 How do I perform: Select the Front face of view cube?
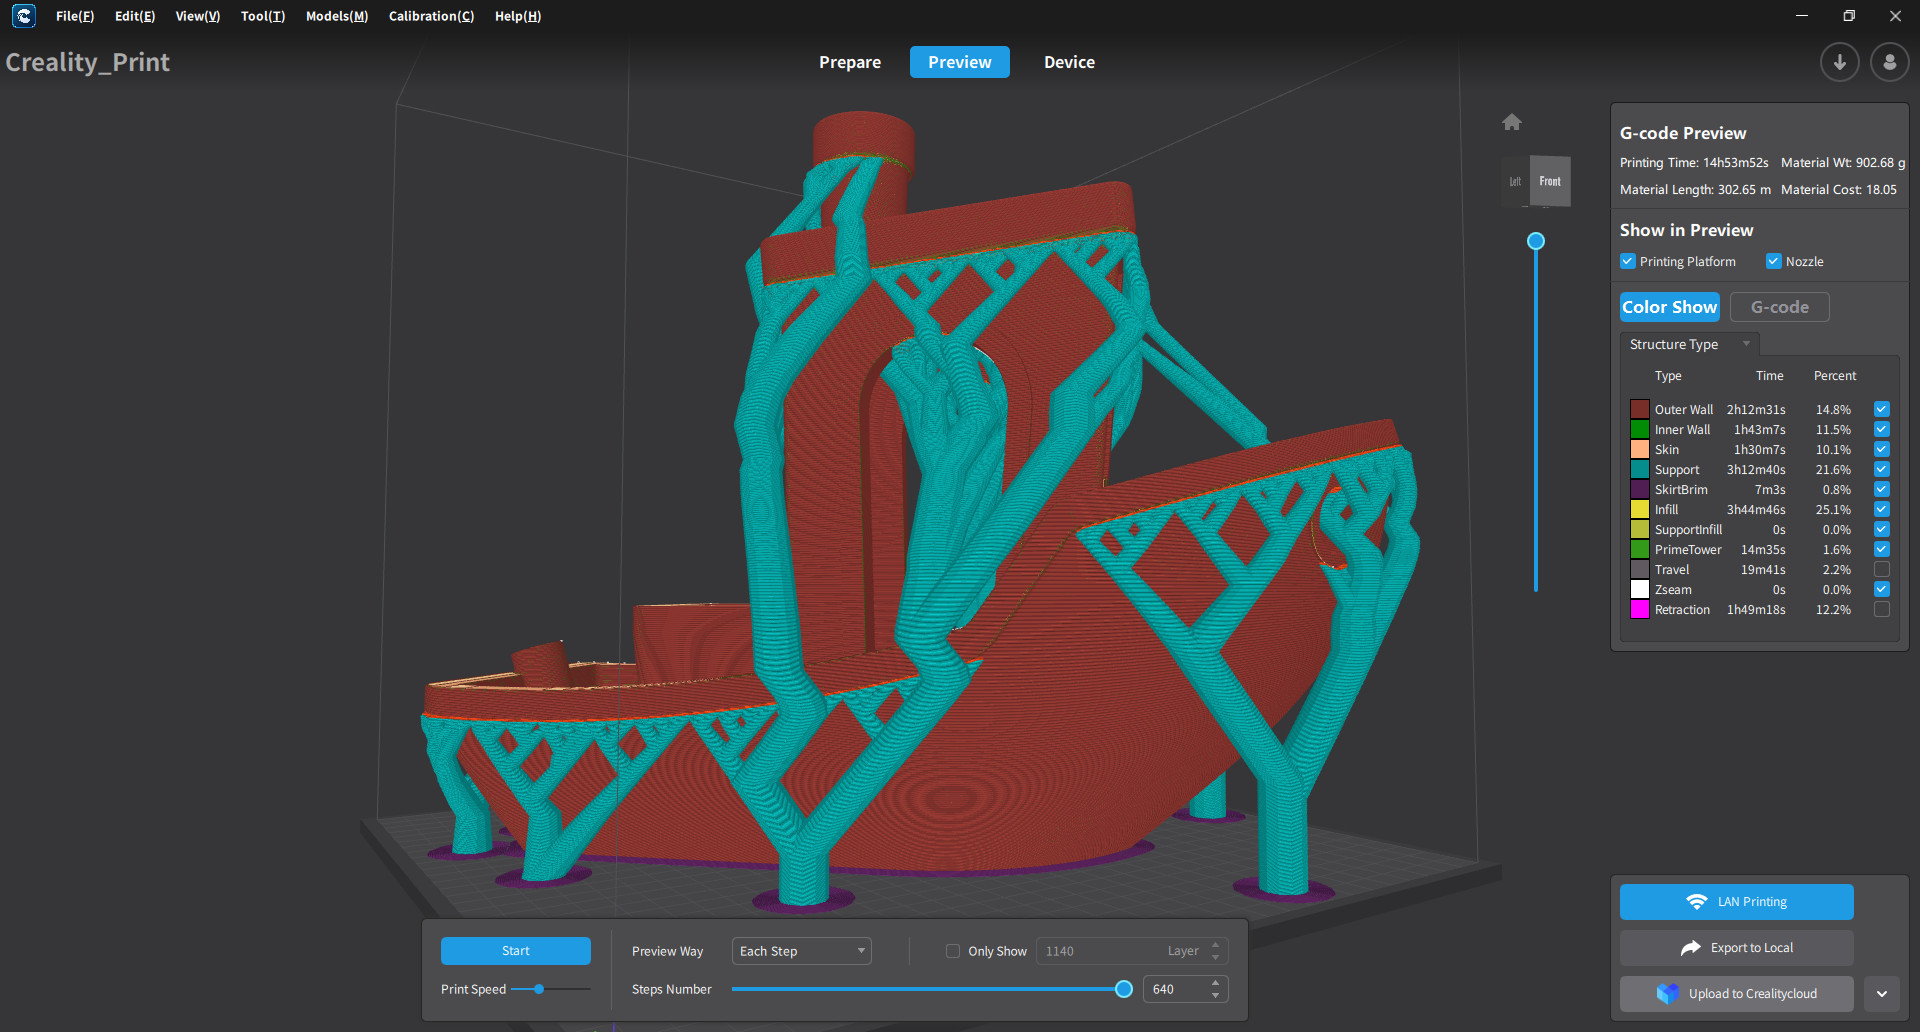(x=1550, y=181)
